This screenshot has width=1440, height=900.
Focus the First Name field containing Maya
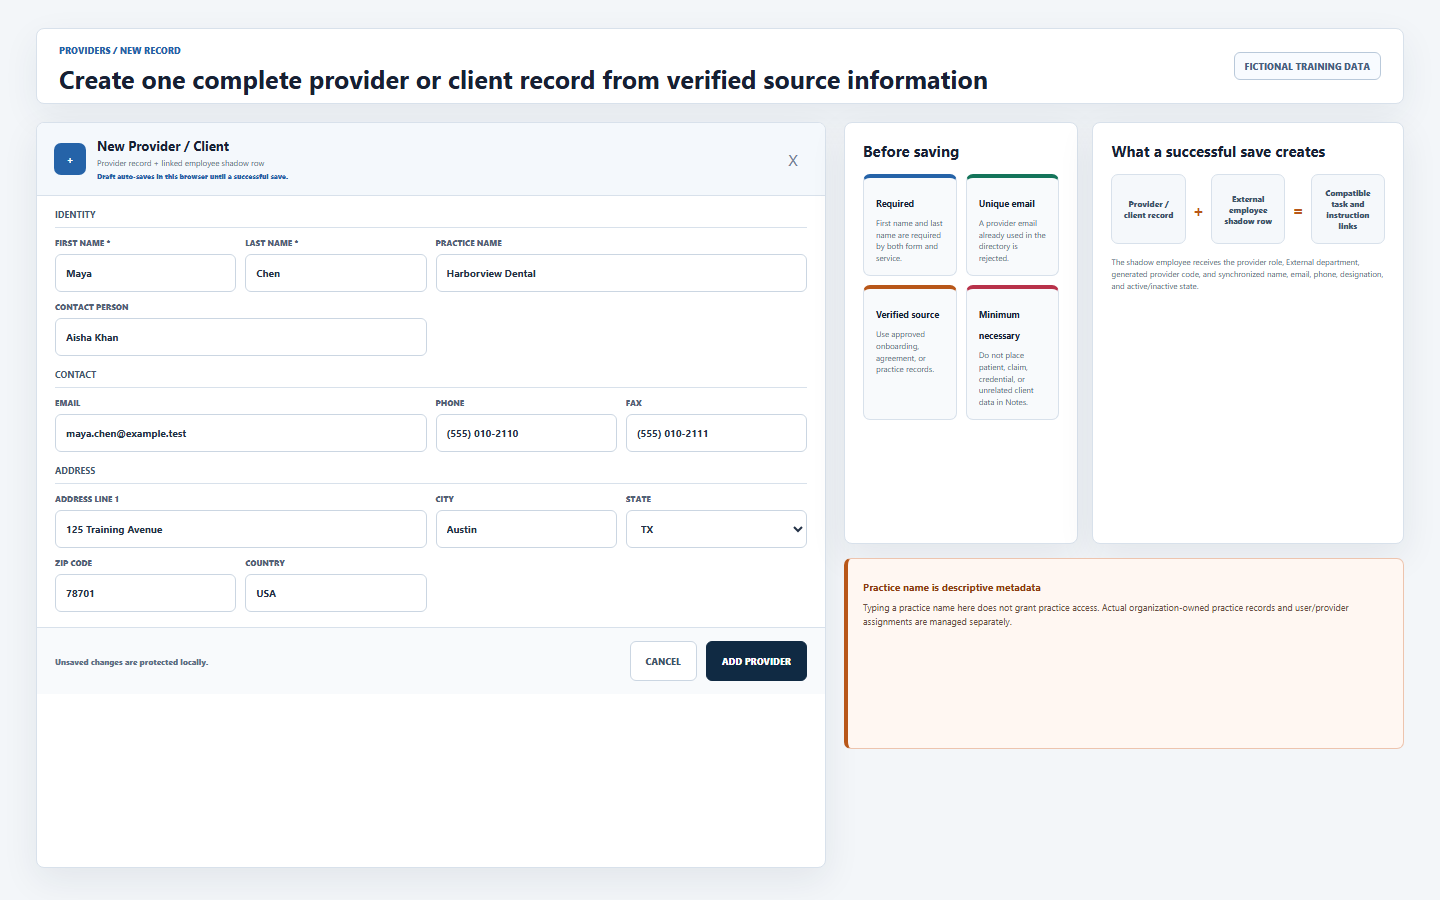(x=145, y=273)
